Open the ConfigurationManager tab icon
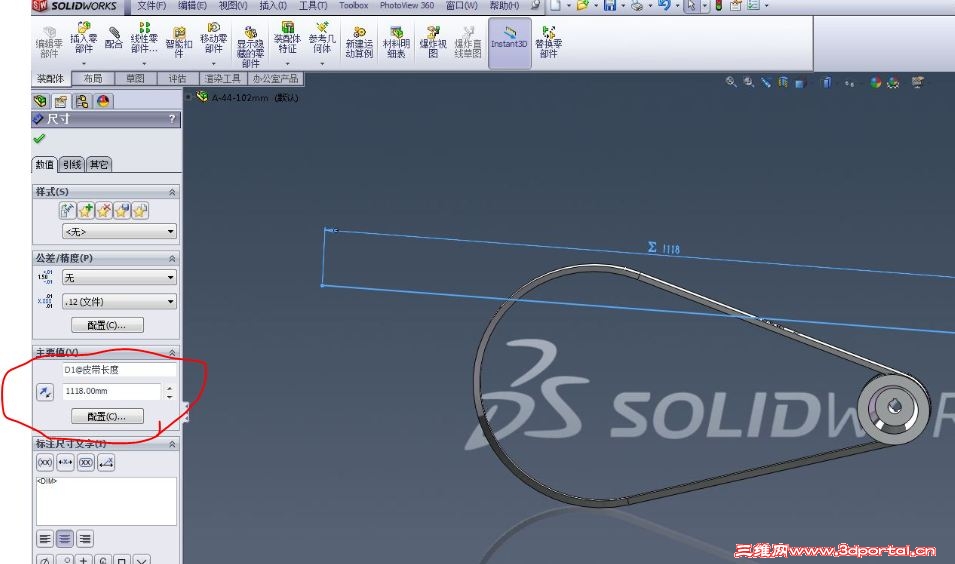The image size is (955, 564). point(82,101)
